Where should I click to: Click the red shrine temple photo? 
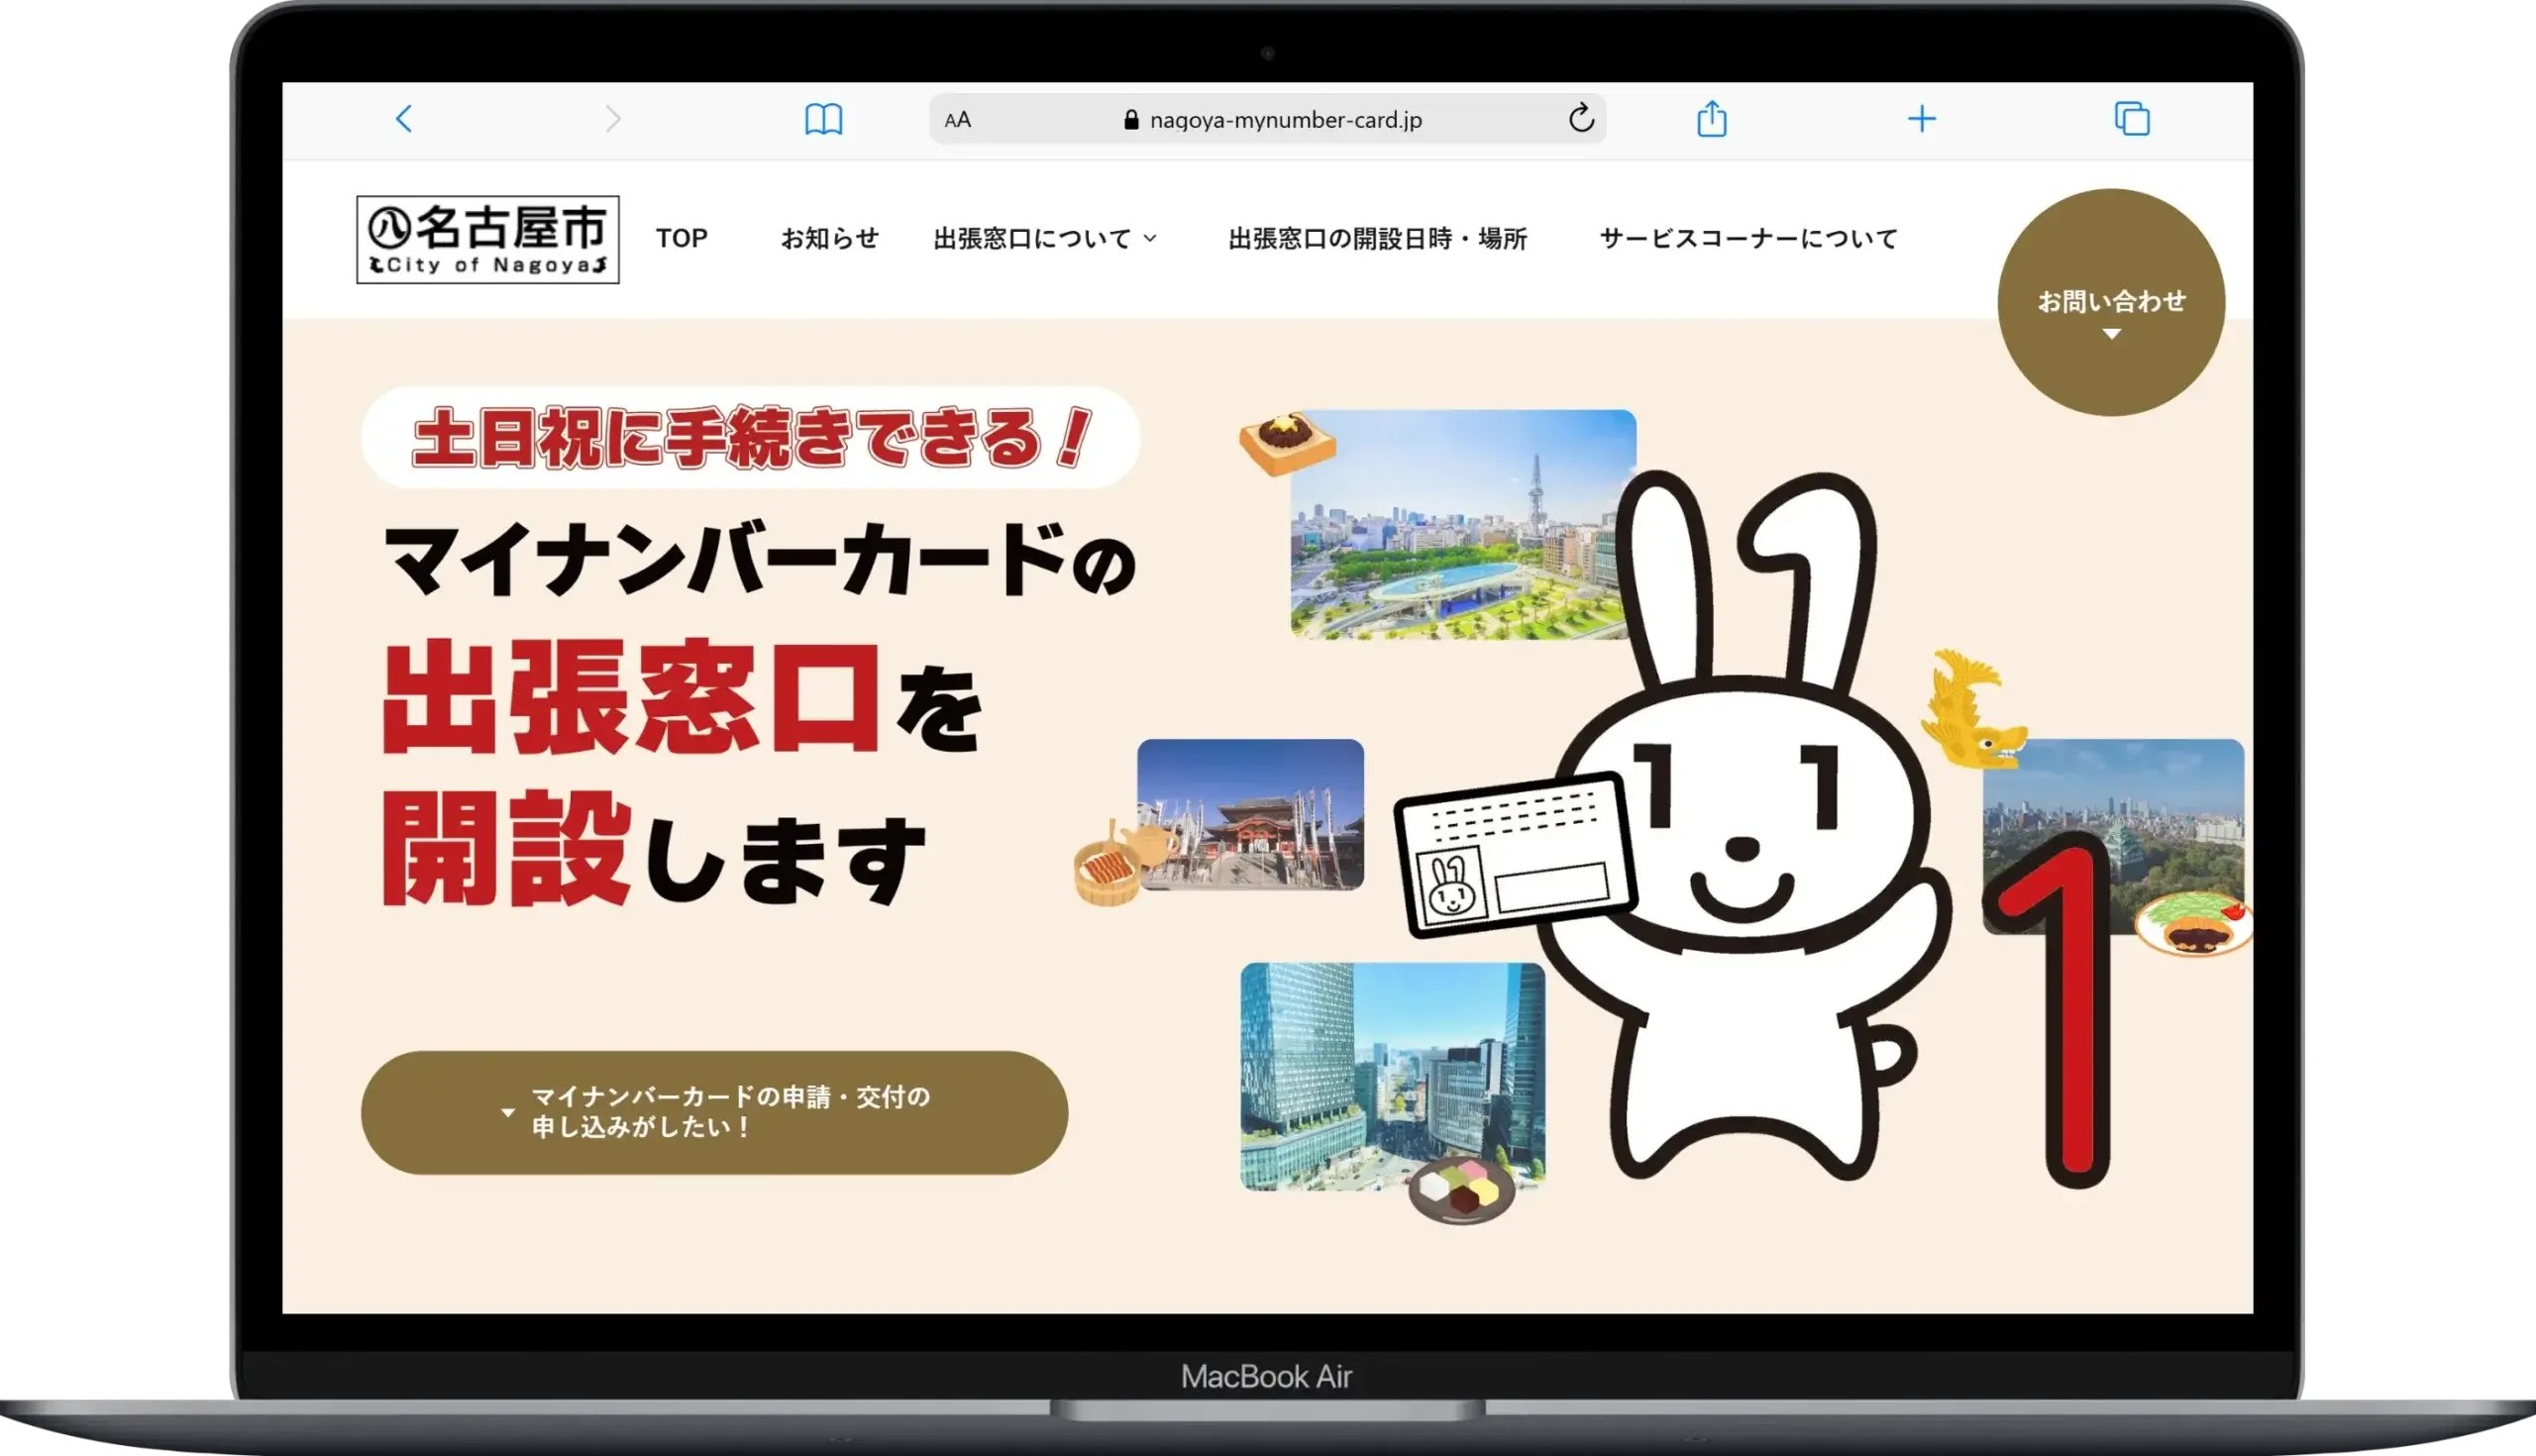click(1250, 813)
